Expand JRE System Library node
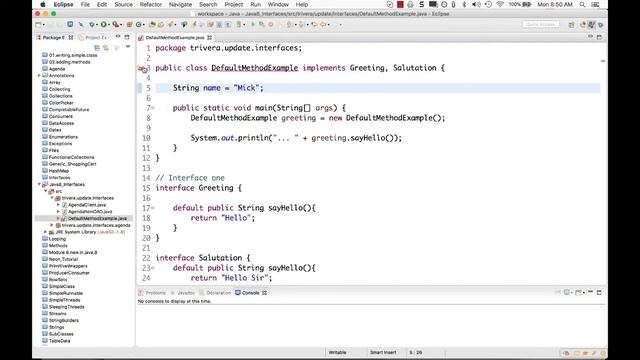640x360 pixels. [x=46, y=232]
